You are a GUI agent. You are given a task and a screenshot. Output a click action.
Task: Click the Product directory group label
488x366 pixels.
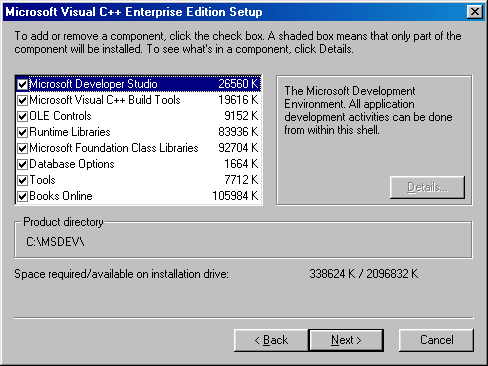[x=63, y=222]
